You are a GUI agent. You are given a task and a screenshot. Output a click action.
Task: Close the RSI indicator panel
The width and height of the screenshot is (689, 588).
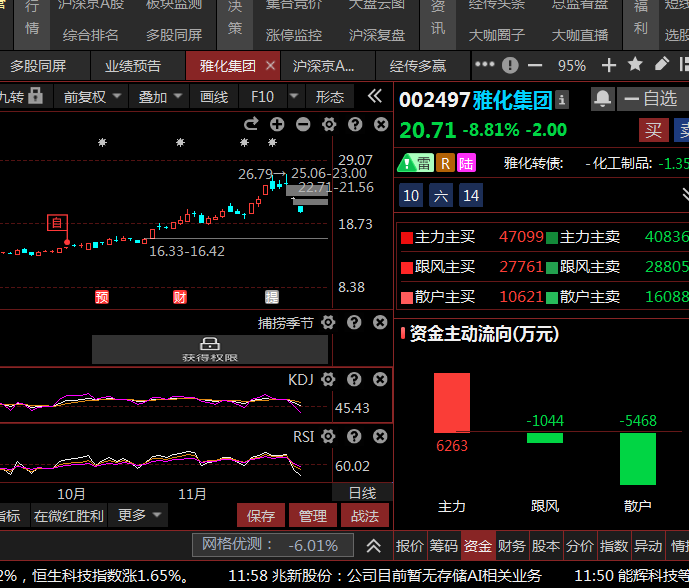[380, 436]
